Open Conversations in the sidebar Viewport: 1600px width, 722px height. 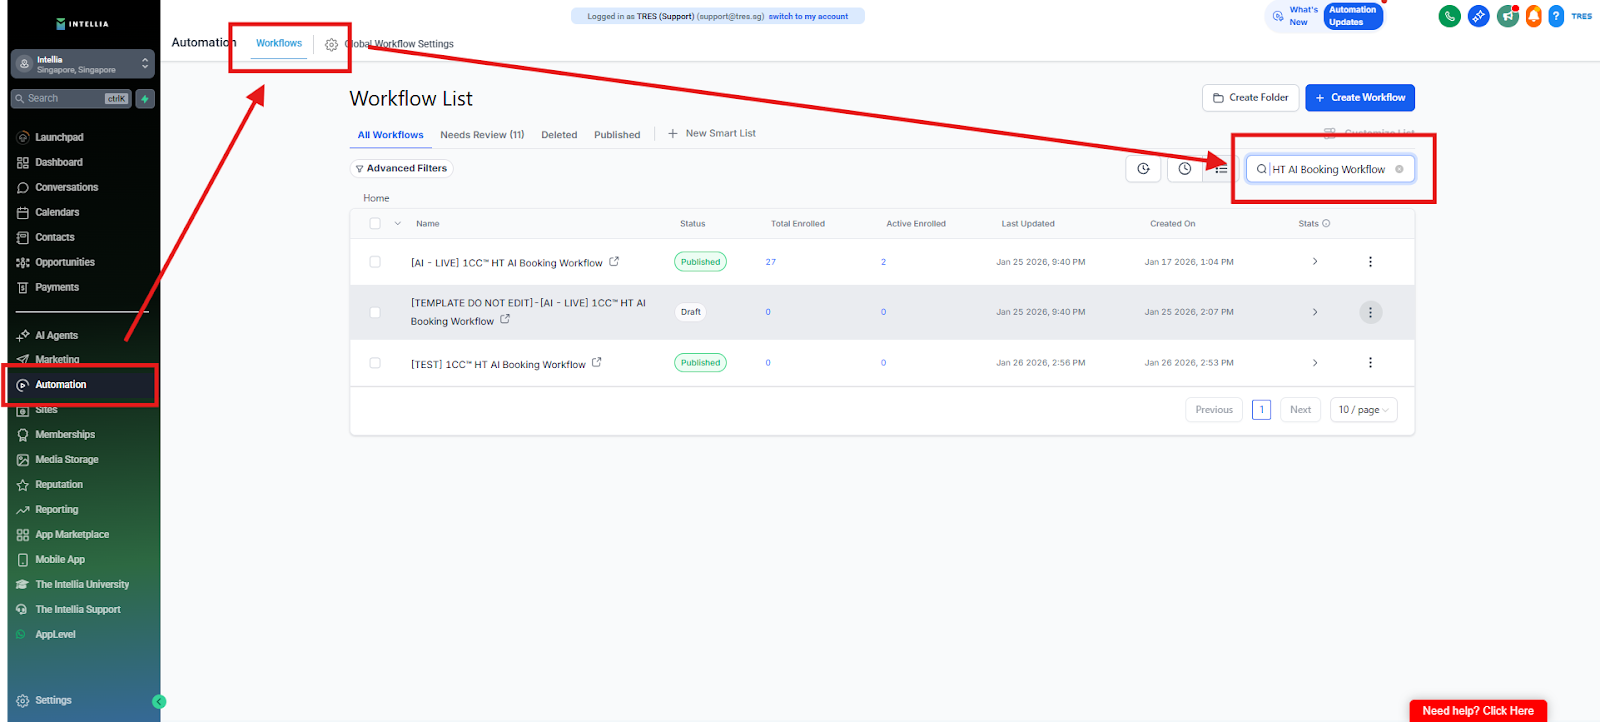tap(66, 187)
